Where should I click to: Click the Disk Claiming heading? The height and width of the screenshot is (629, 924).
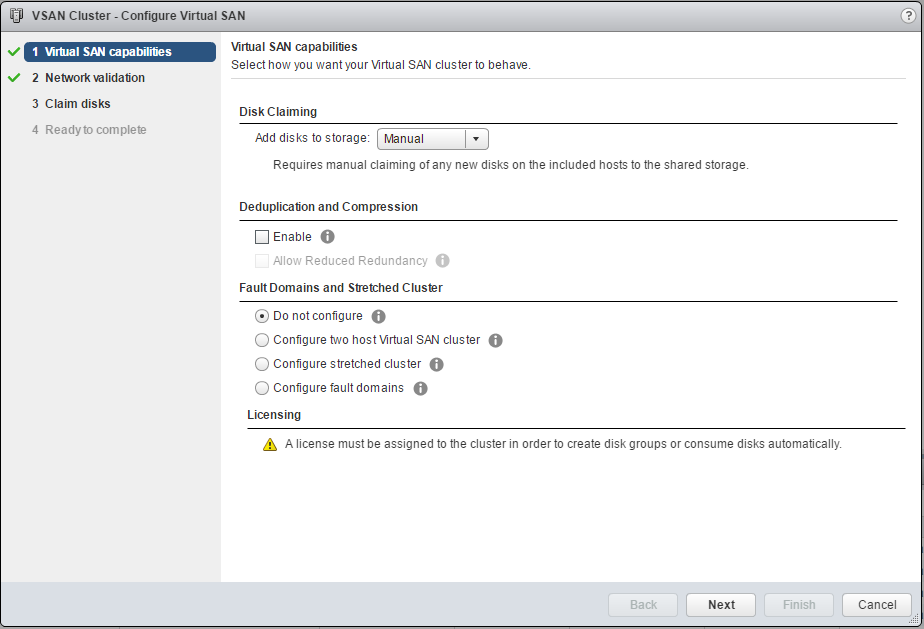(x=278, y=112)
